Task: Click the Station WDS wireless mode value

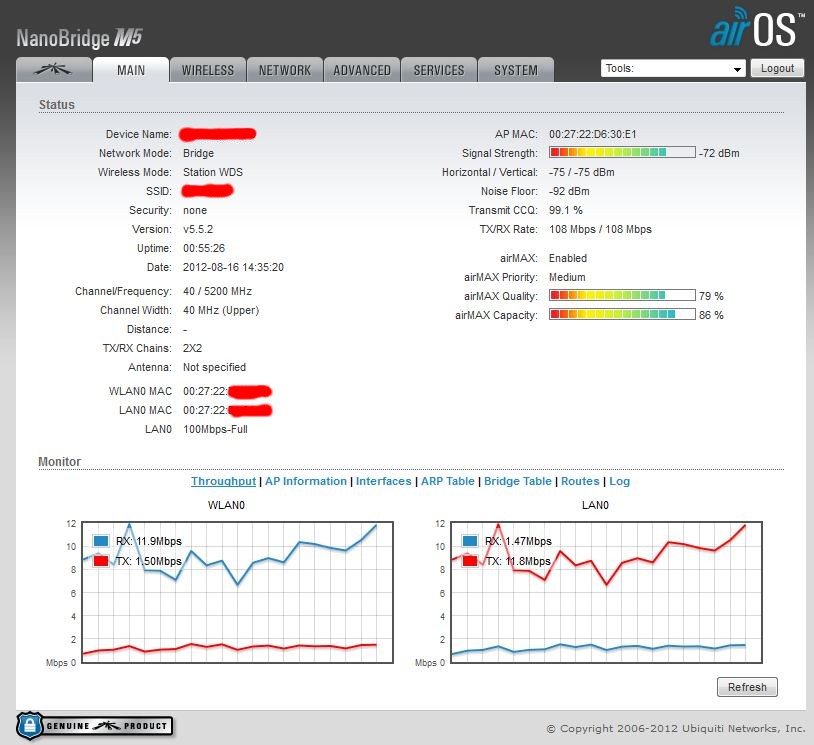Action: click(213, 172)
